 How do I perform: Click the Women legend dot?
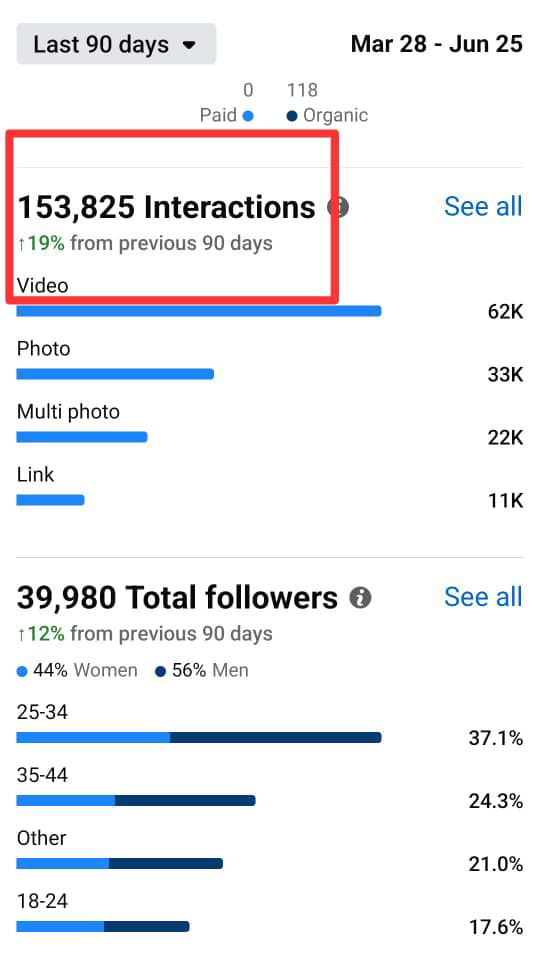pyautogui.click(x=23, y=671)
